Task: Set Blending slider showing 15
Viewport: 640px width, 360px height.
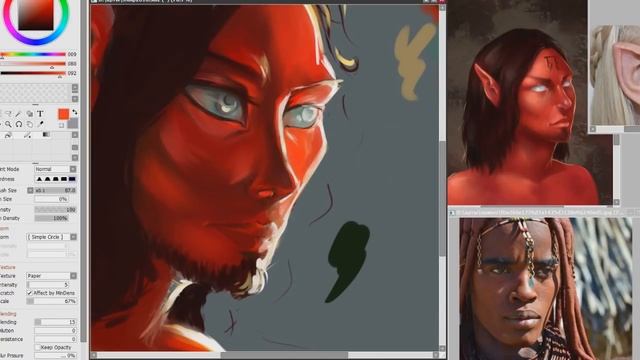Action: pyautogui.click(x=56, y=322)
